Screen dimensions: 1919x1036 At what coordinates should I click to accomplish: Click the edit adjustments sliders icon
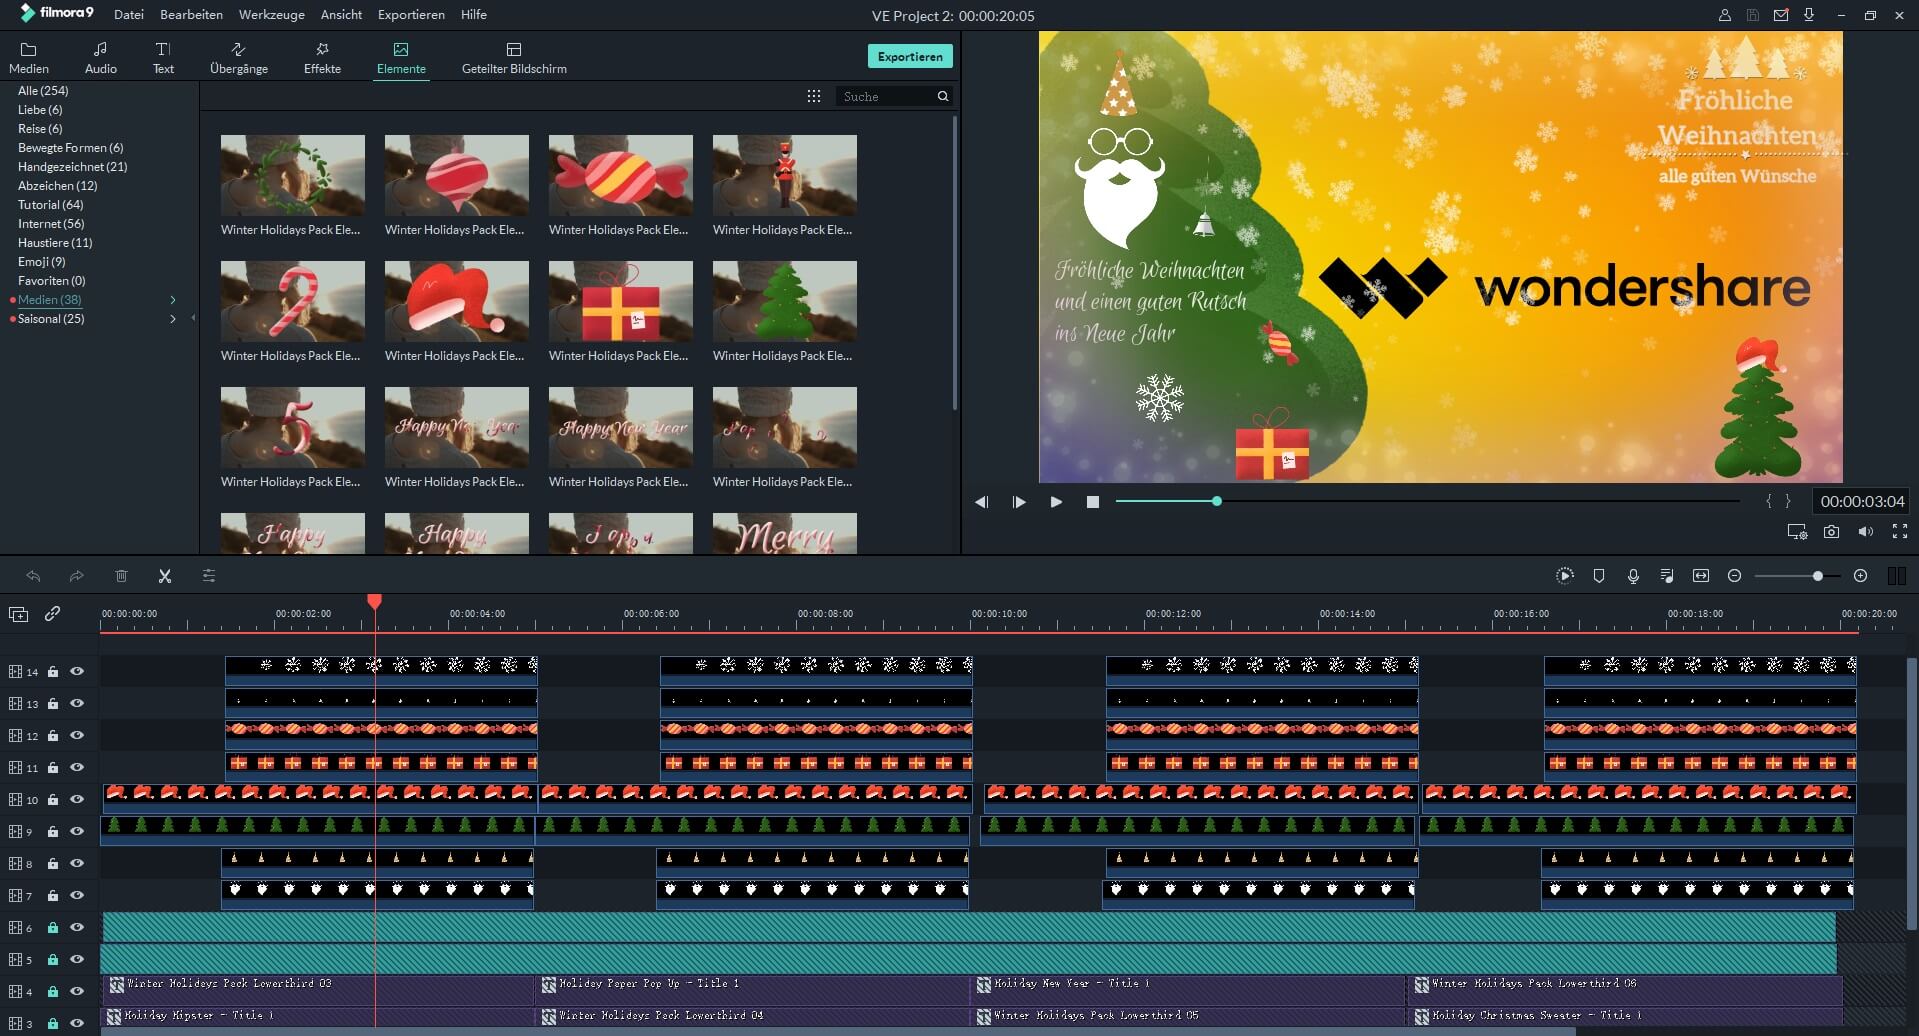209,576
